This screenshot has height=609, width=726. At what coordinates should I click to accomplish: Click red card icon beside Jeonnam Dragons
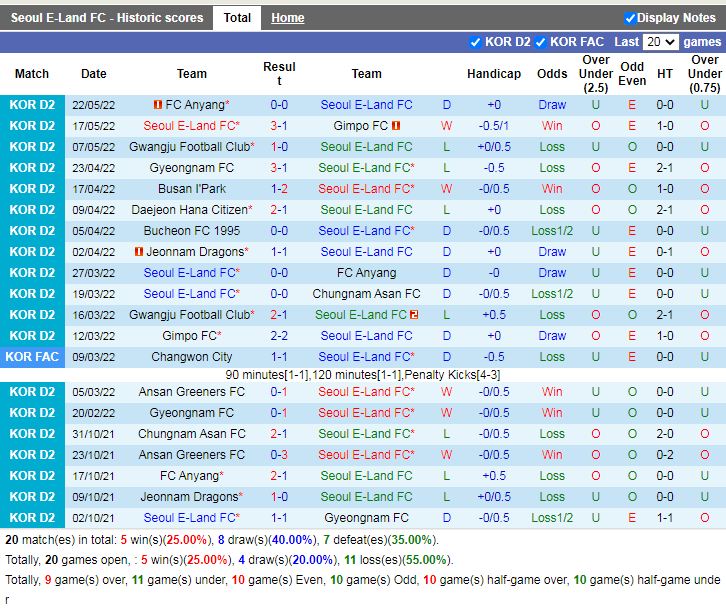point(138,252)
